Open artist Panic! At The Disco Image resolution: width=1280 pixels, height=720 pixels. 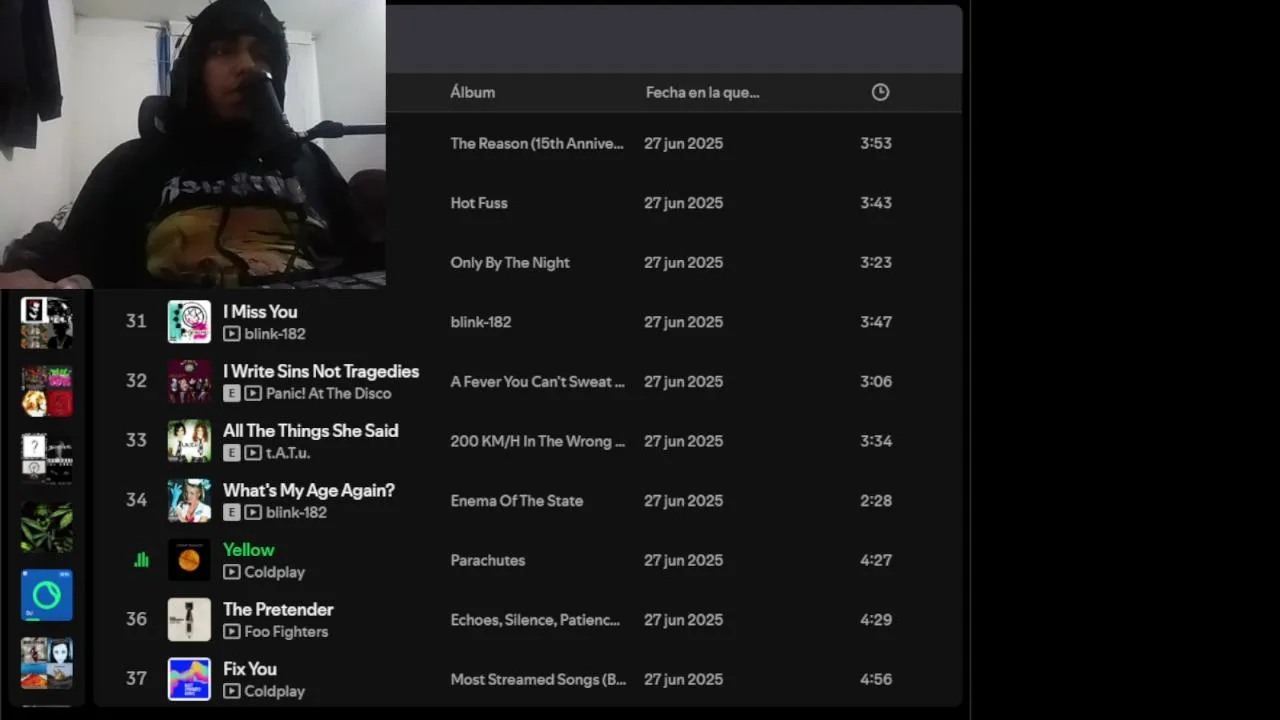pos(329,394)
